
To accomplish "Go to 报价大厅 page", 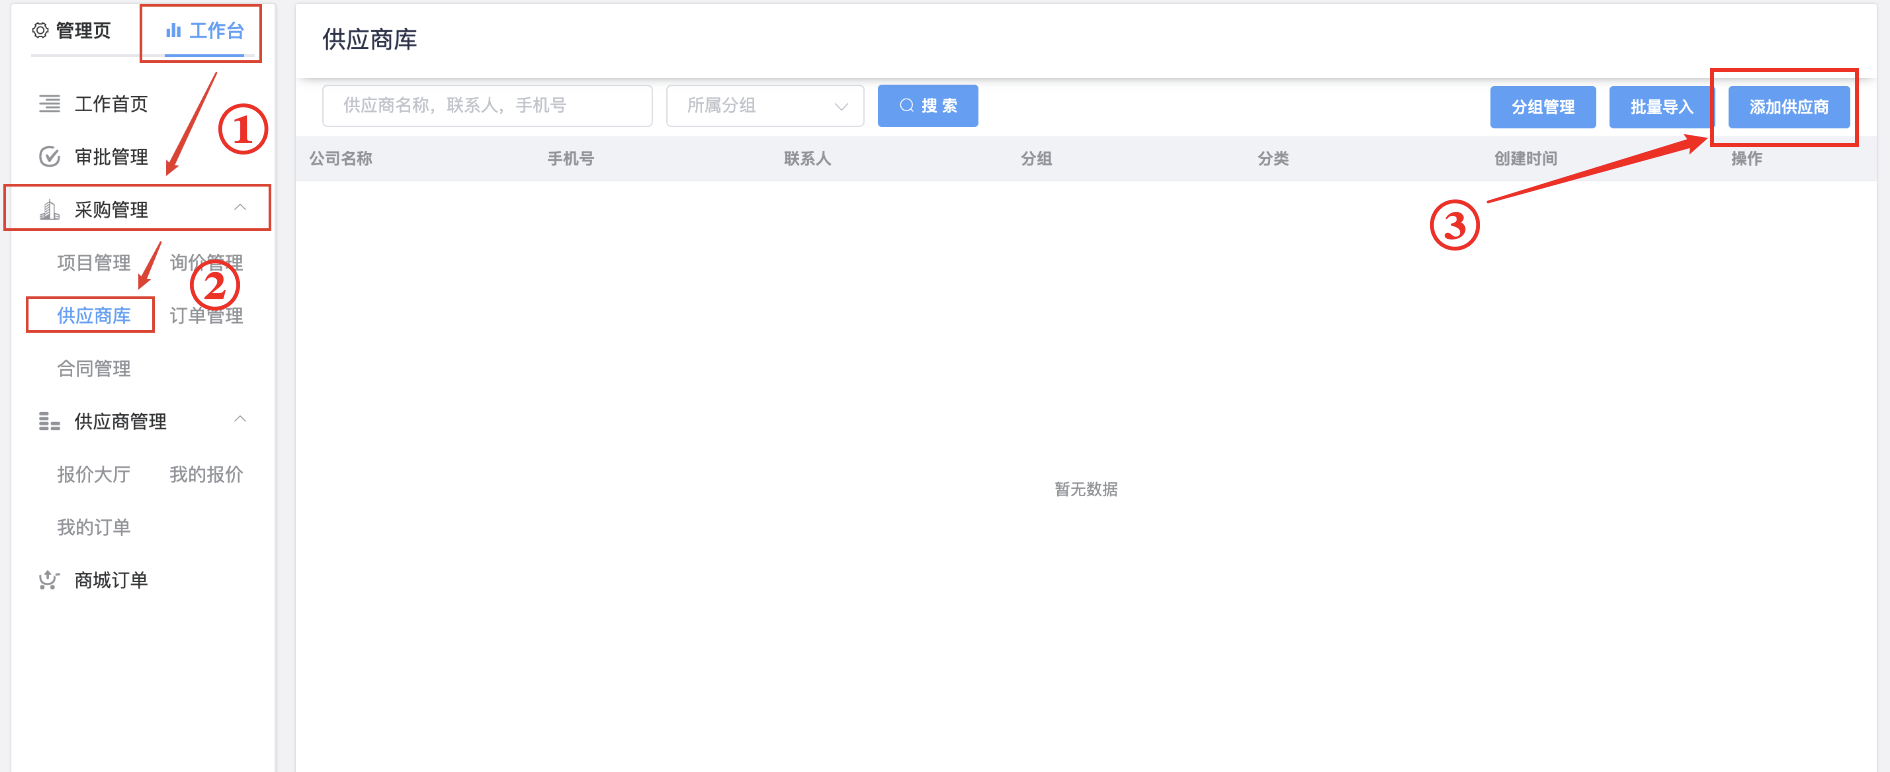I will (x=93, y=475).
